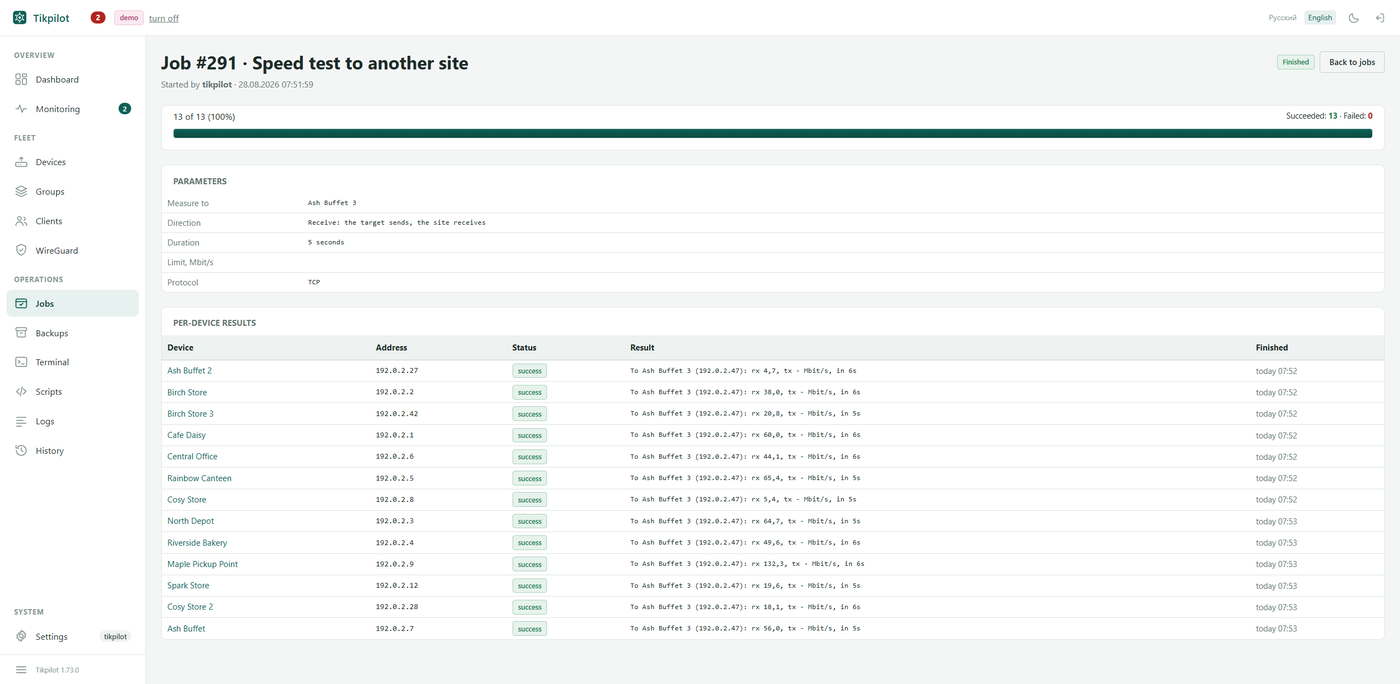Image resolution: width=1400 pixels, height=684 pixels.
Task: Open the Dashboard menu item
Action: [x=72, y=79]
